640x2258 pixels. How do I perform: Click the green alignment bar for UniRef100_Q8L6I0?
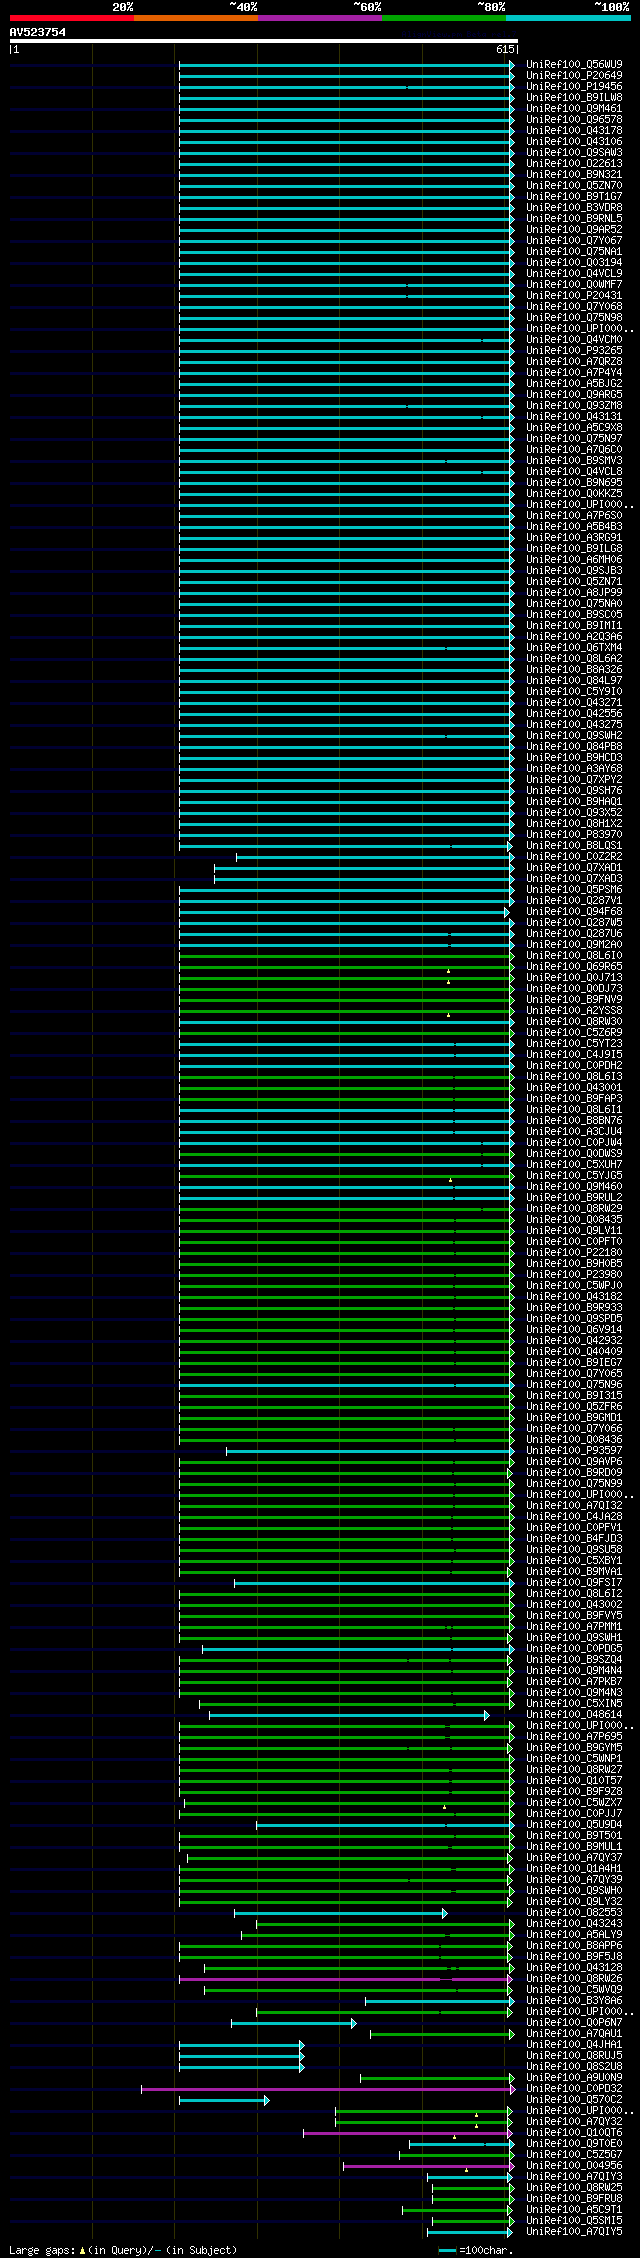click(346, 955)
